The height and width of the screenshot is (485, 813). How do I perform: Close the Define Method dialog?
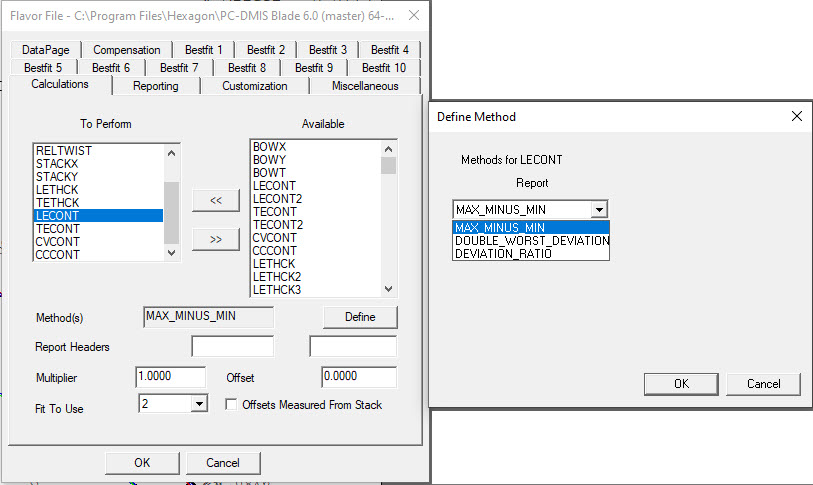point(796,116)
